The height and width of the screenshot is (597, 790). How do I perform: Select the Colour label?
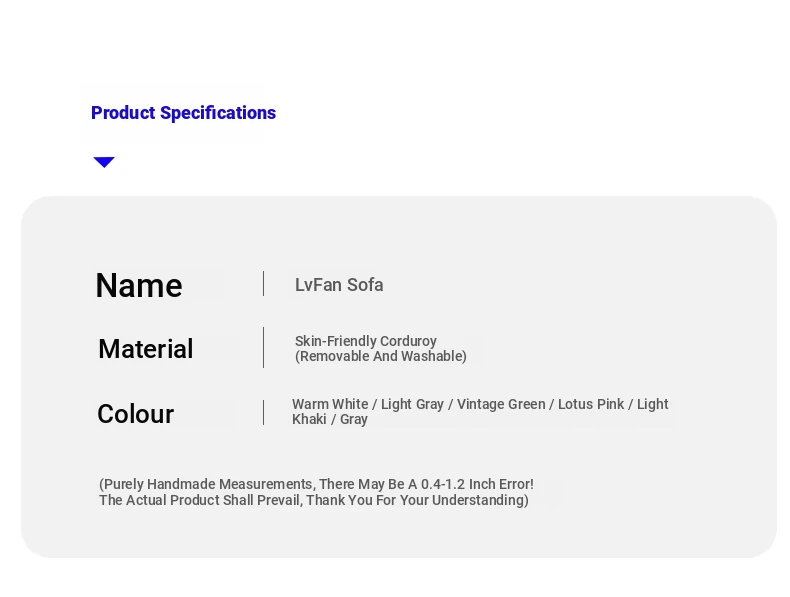click(136, 414)
